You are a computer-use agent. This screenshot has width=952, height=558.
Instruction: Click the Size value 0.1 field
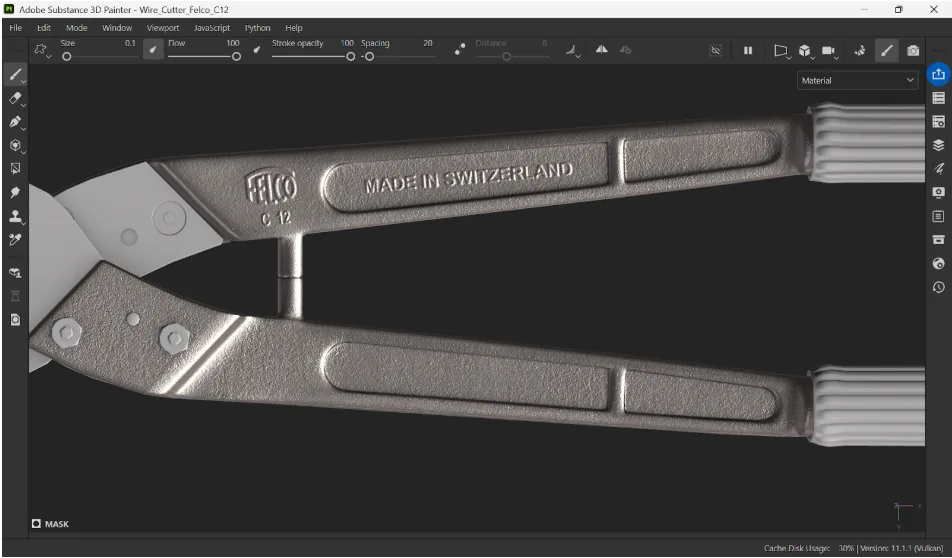click(x=130, y=43)
